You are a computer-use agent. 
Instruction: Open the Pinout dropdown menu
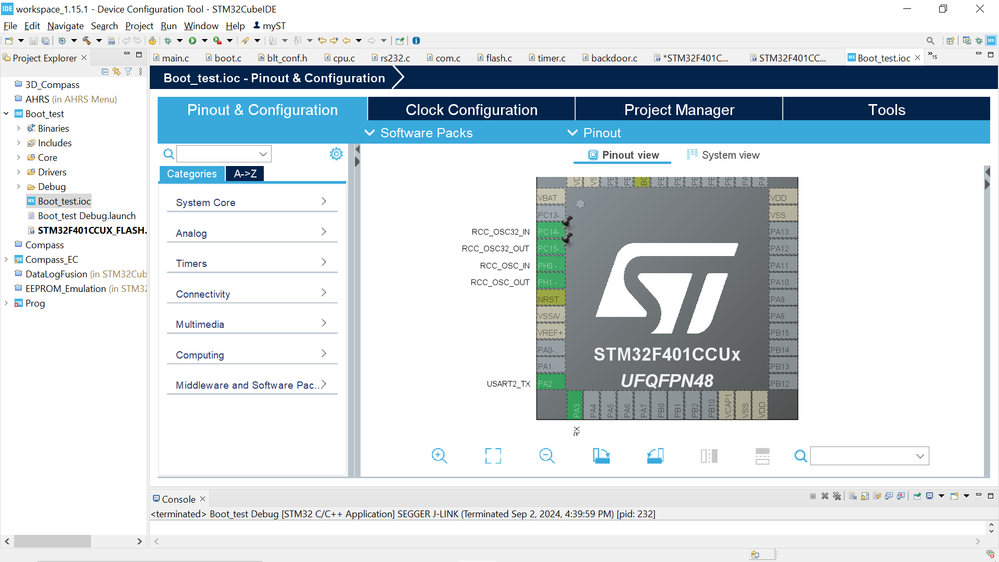pyautogui.click(x=594, y=133)
